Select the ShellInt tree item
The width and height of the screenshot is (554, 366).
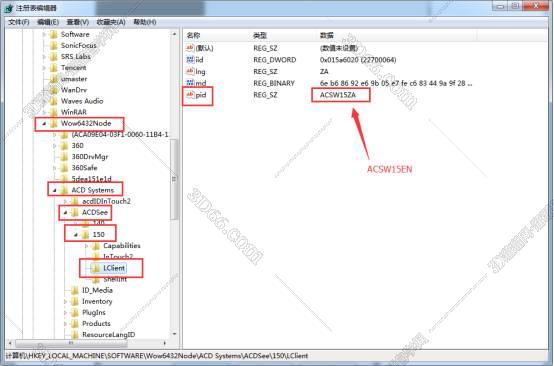click(114, 279)
